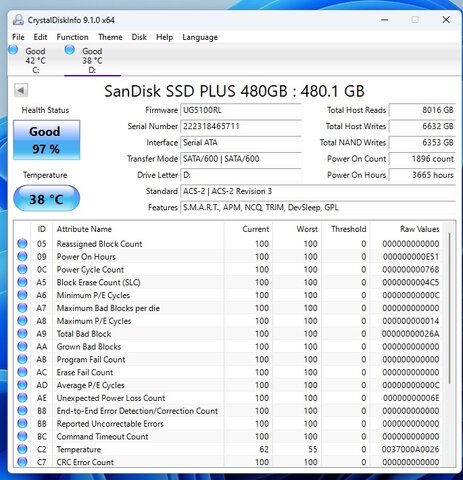Click status orb for Minimum P/E Cycles
This screenshot has height=480, width=463.
coord(22,295)
